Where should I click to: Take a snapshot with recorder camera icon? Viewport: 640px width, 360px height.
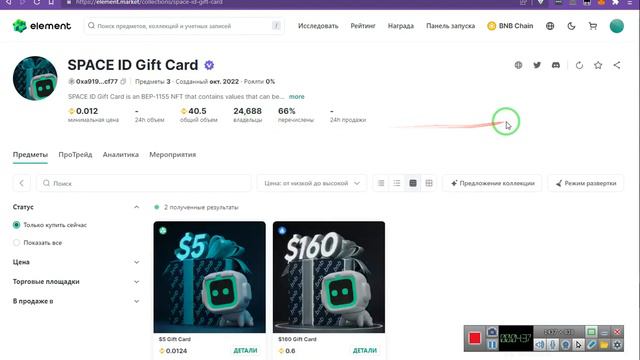click(x=492, y=332)
